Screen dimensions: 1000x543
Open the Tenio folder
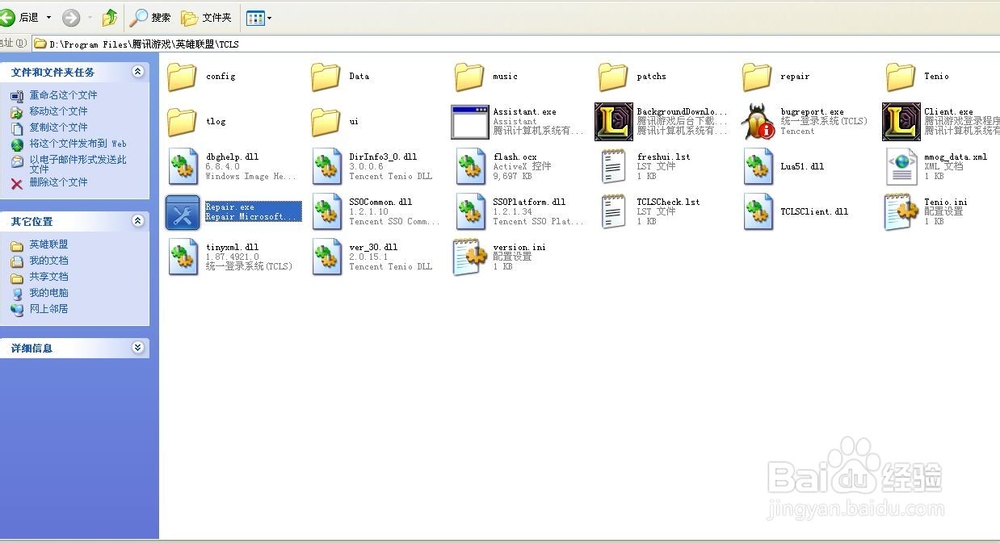[901, 77]
